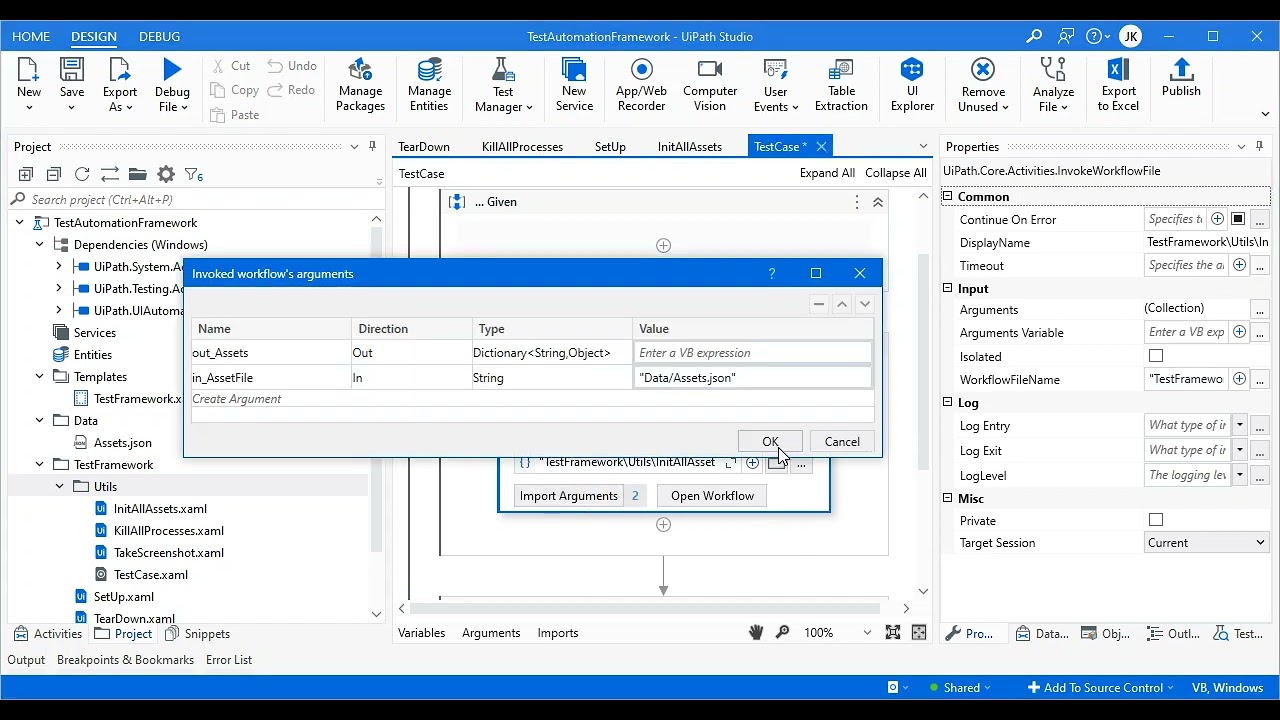Click the Save ribbon icon
Image resolution: width=1280 pixels, height=720 pixels.
[72, 71]
